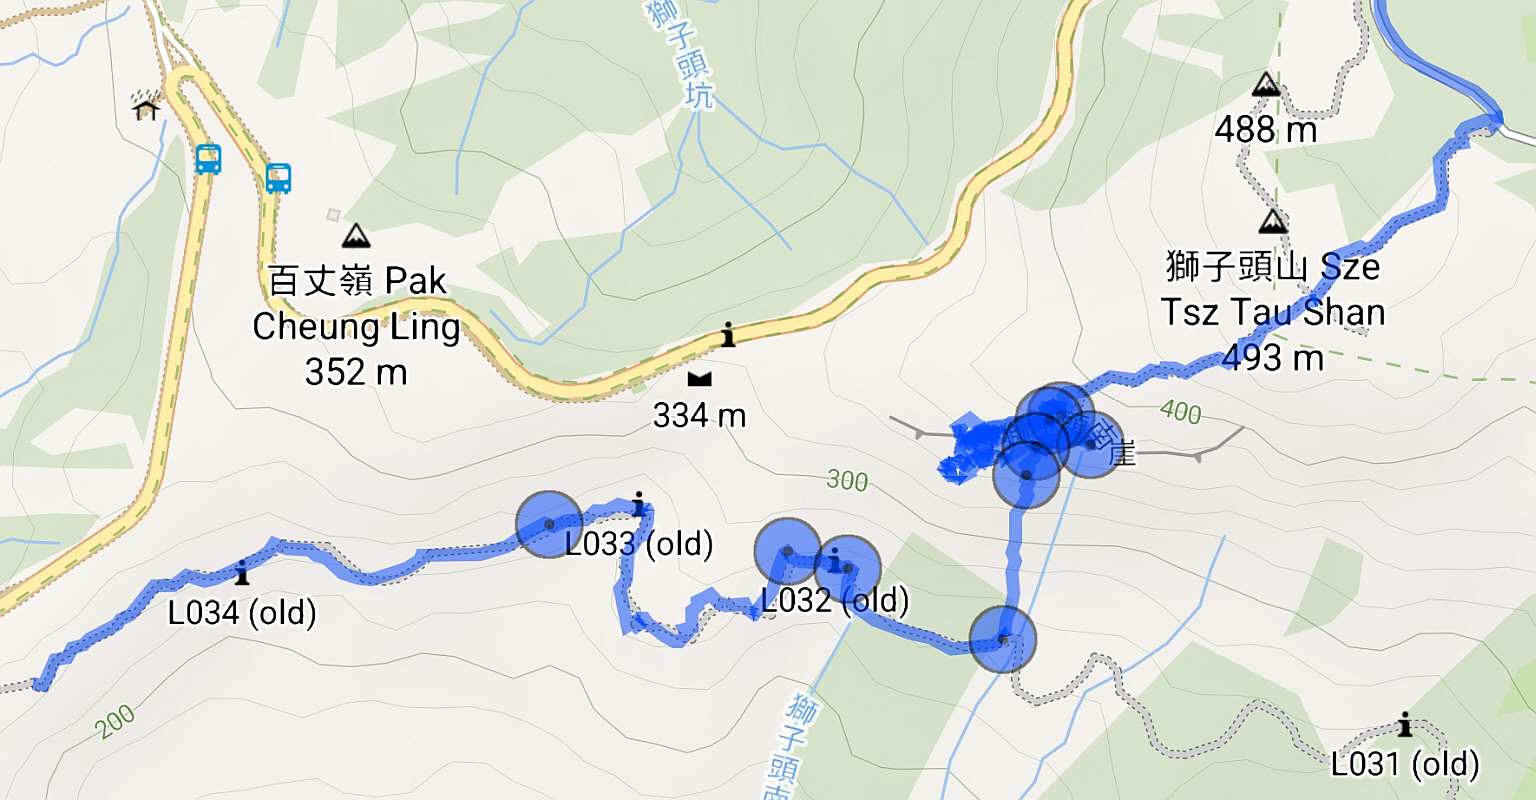Tap the blue track's northeast end
Image resolution: width=1536 pixels, height=800 pixels.
click(x=1493, y=122)
